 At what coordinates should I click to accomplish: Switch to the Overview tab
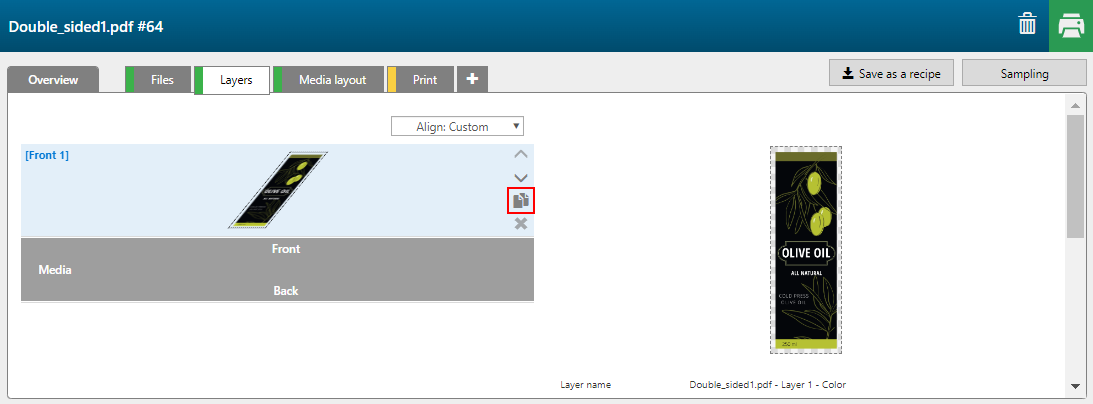click(x=53, y=80)
